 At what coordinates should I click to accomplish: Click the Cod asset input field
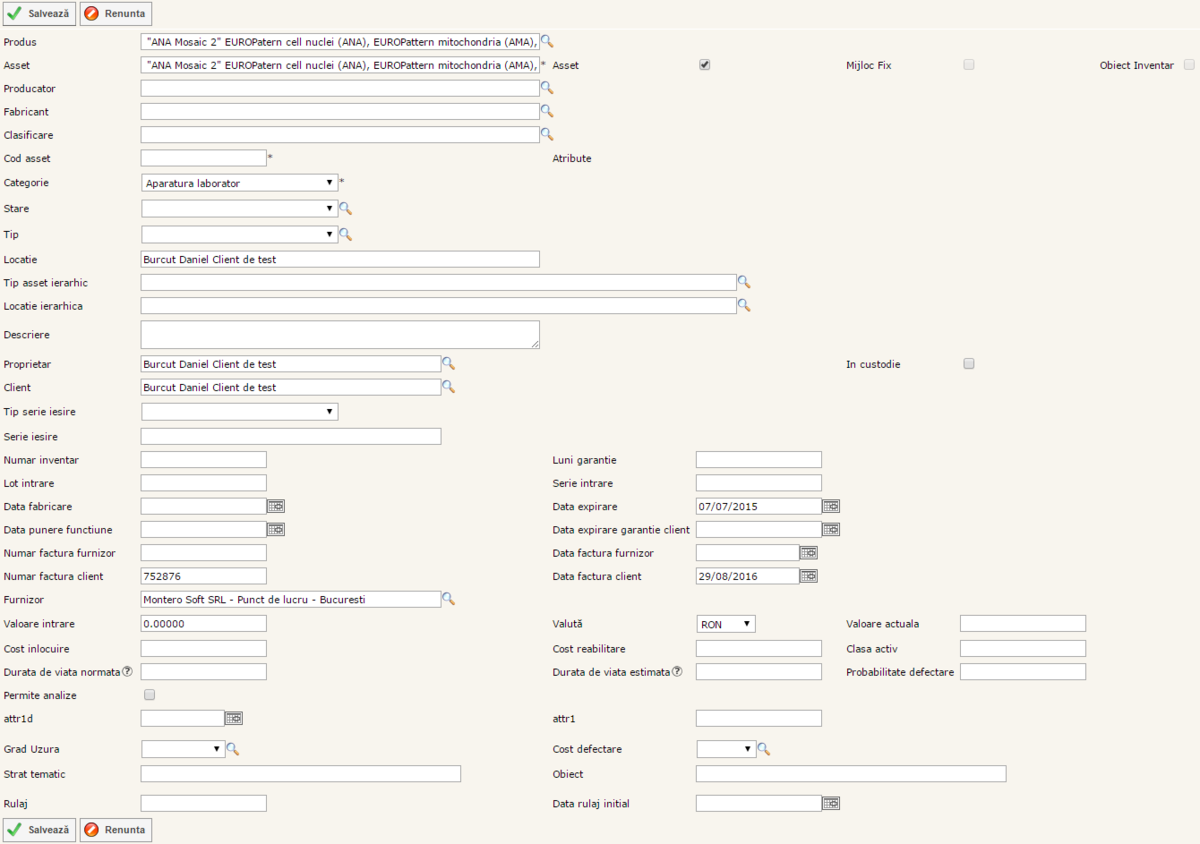pyautogui.click(x=204, y=158)
